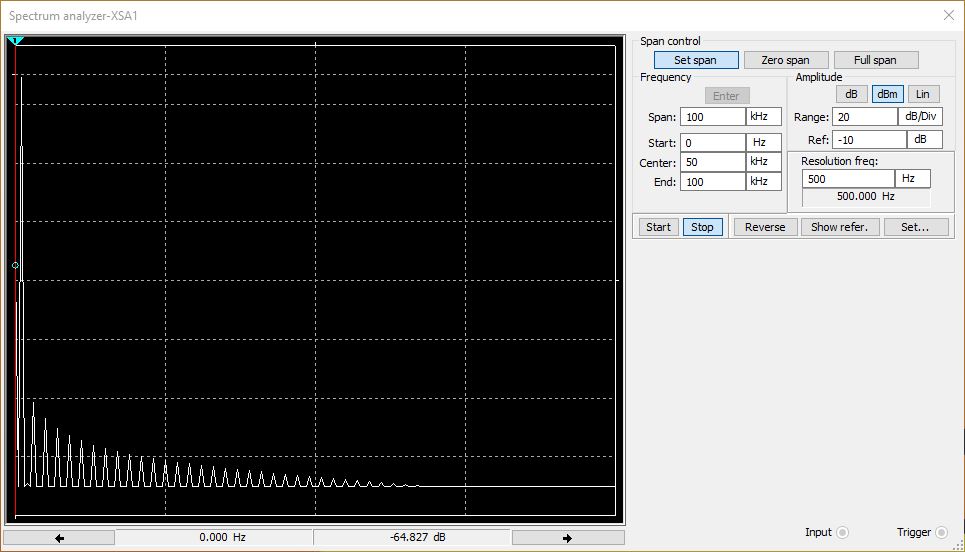Switch amplitude scale to dB

pos(851,94)
